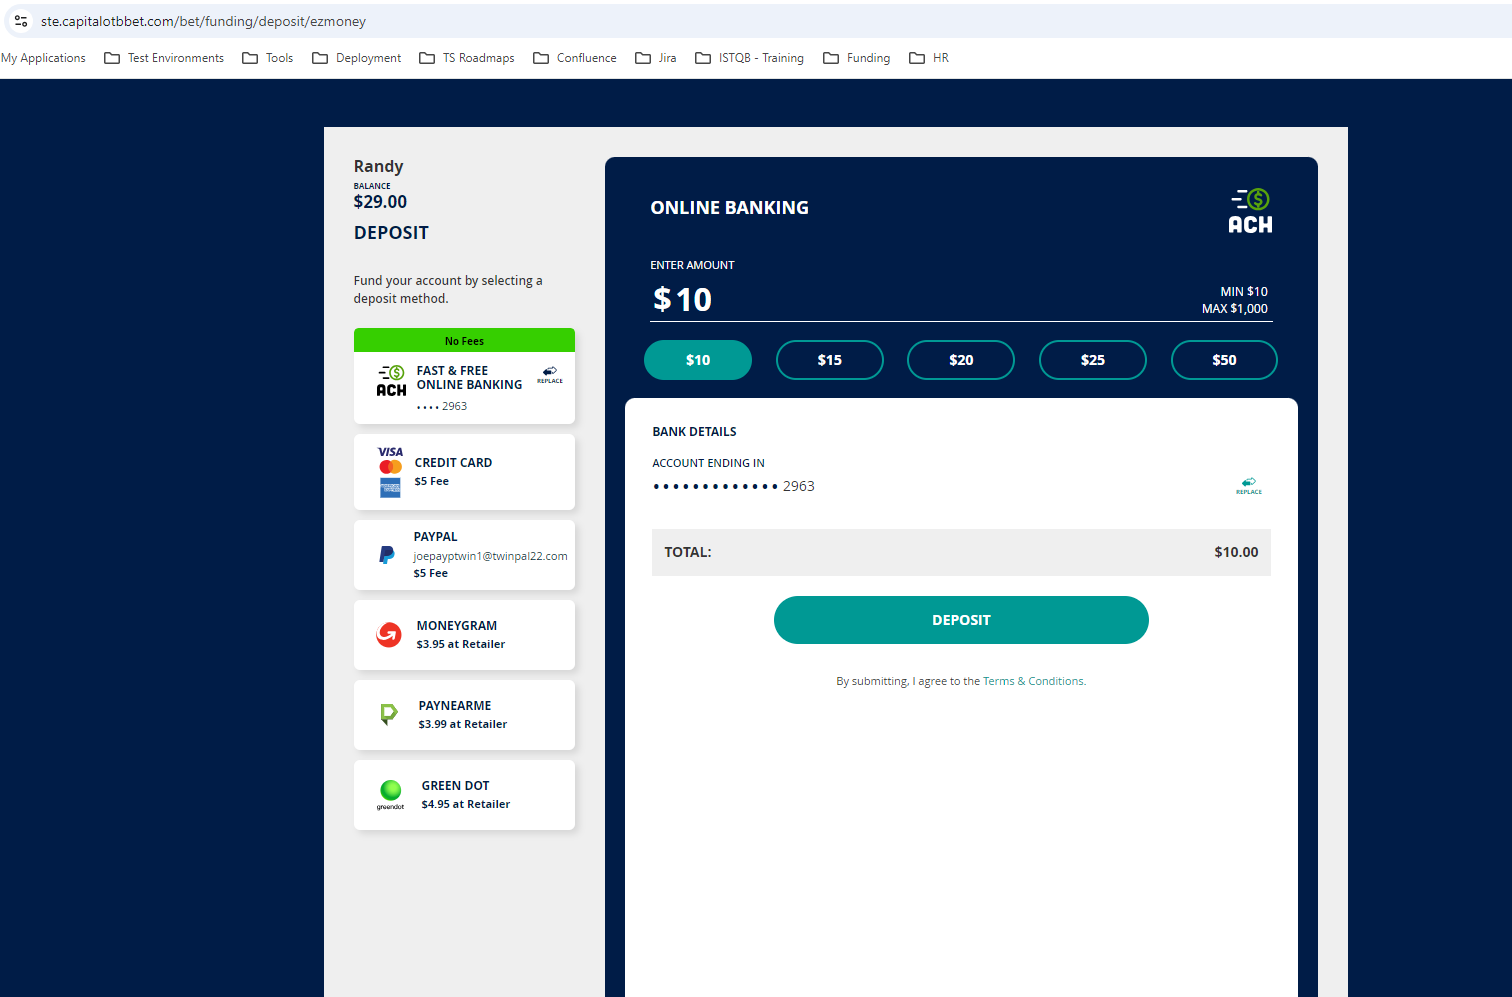Click the $29.00 balance text
Viewport: 1512px width, 997px height.
(x=380, y=202)
